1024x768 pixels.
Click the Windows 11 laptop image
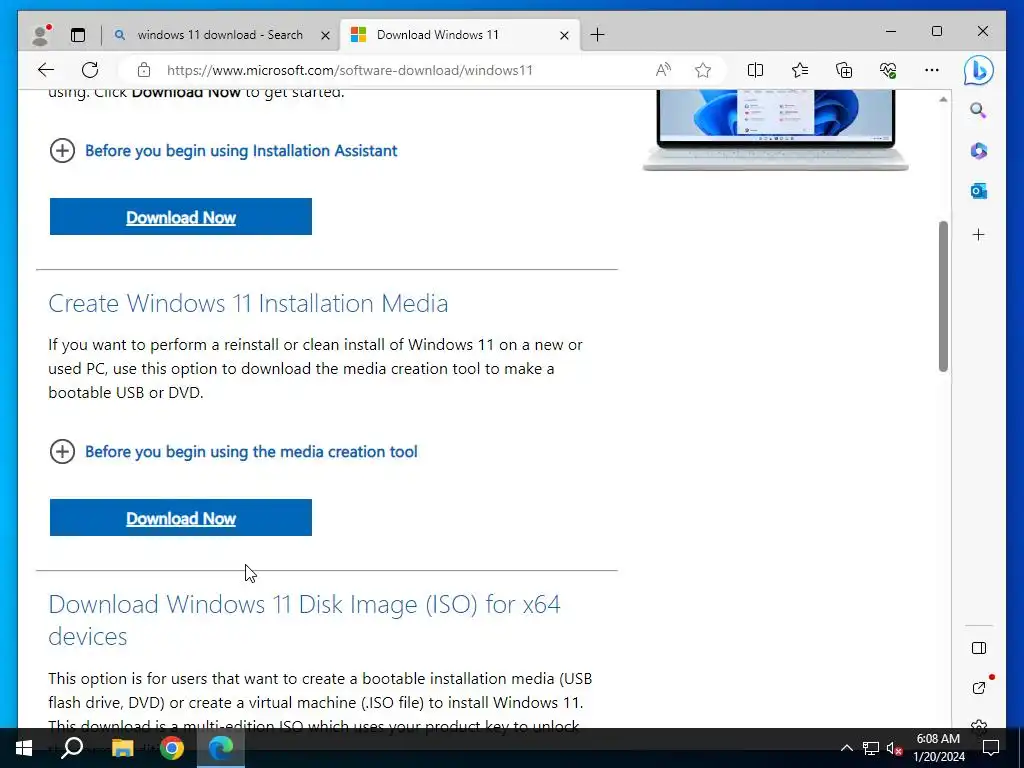coord(775,130)
